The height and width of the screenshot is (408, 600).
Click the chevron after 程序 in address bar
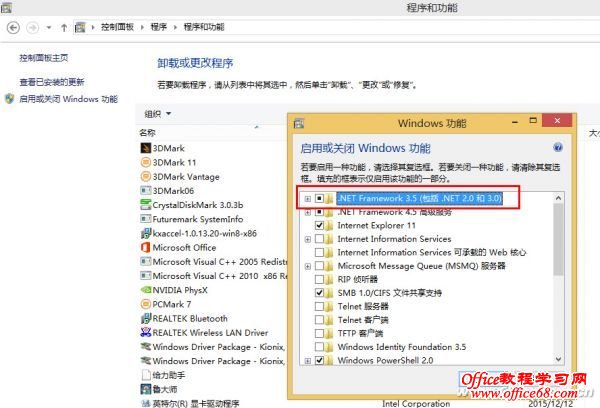tap(175, 27)
